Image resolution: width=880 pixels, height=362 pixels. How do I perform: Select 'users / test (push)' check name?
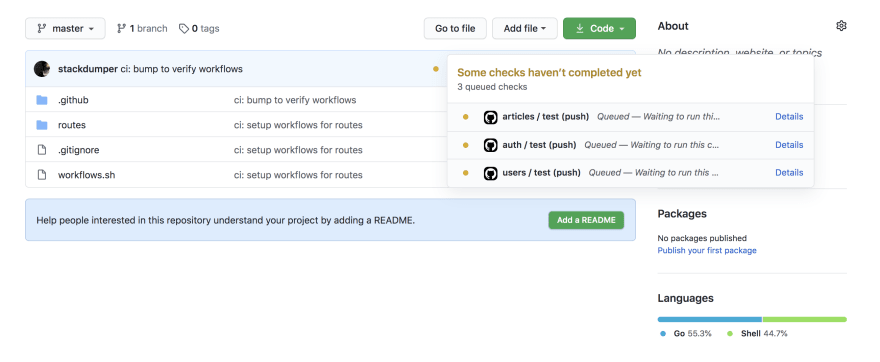[x=542, y=173]
